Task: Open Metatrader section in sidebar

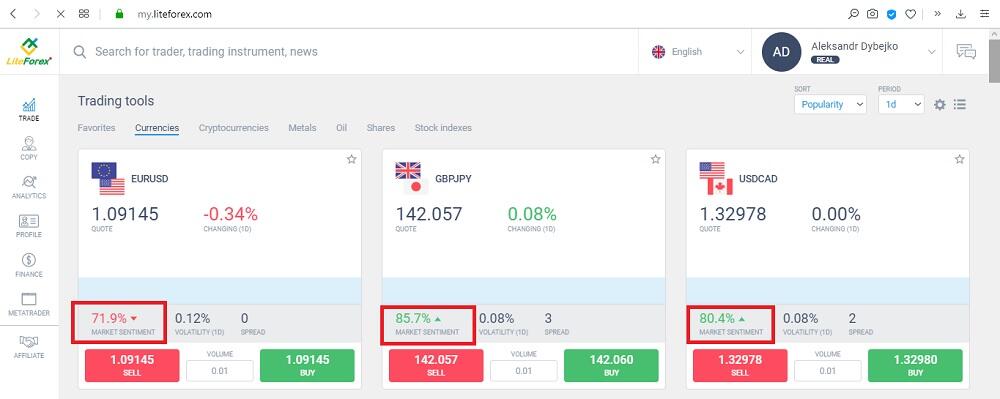Action: click(29, 304)
